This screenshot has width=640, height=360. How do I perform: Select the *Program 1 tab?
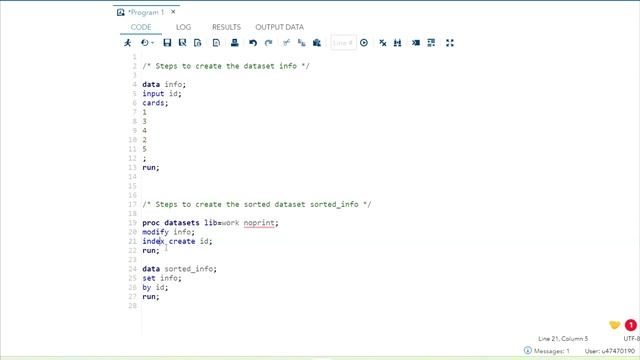pos(146,13)
